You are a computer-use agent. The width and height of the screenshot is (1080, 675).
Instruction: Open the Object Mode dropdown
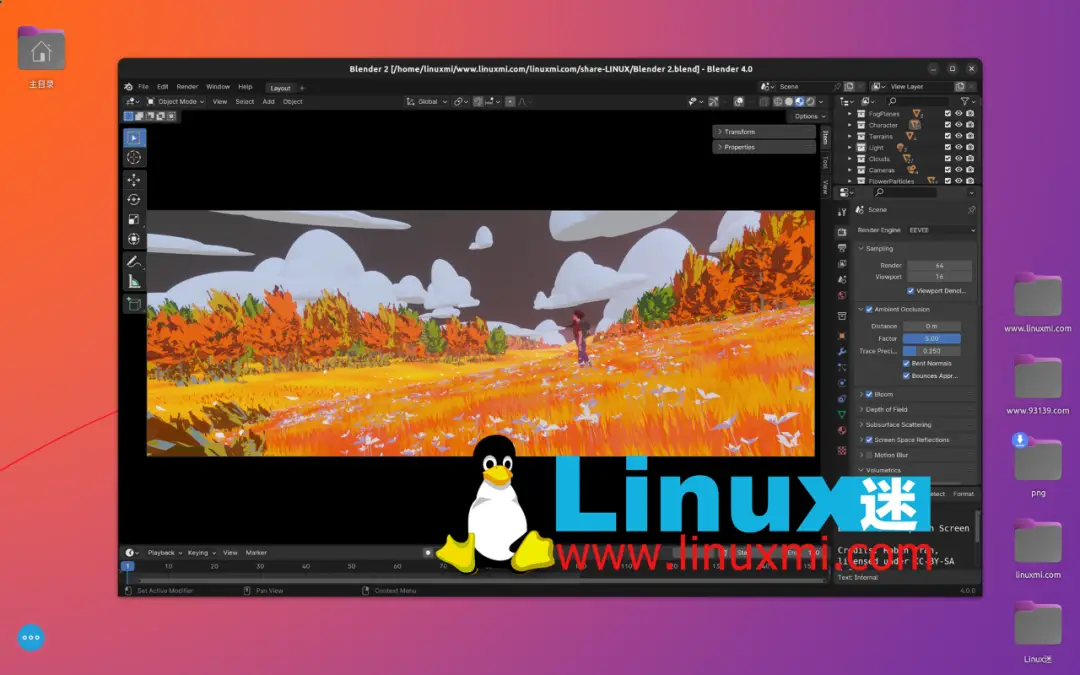click(x=176, y=101)
